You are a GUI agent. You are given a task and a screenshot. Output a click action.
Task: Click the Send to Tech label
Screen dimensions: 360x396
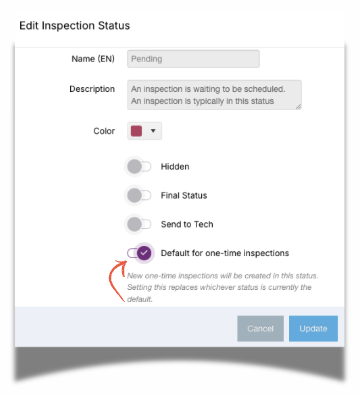(x=187, y=224)
